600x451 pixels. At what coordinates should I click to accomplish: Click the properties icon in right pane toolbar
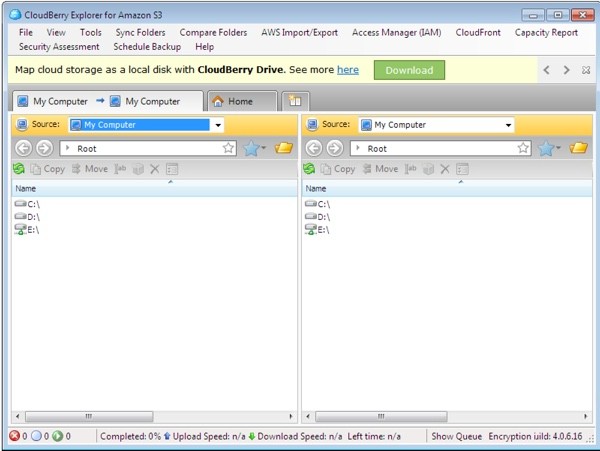pyautogui.click(x=462, y=169)
